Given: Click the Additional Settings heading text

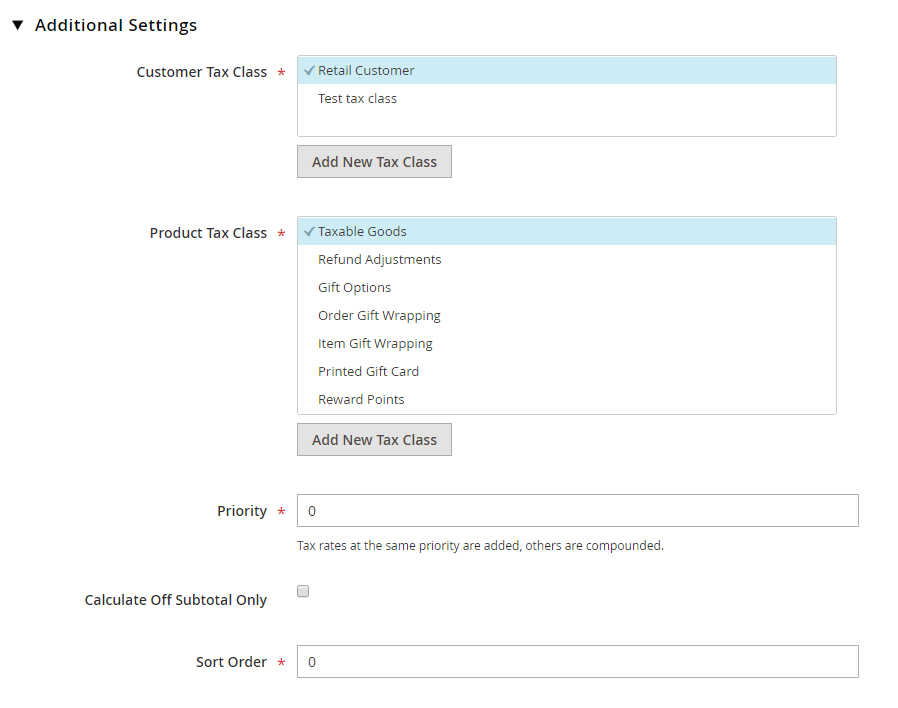Looking at the screenshot, I should coord(116,25).
